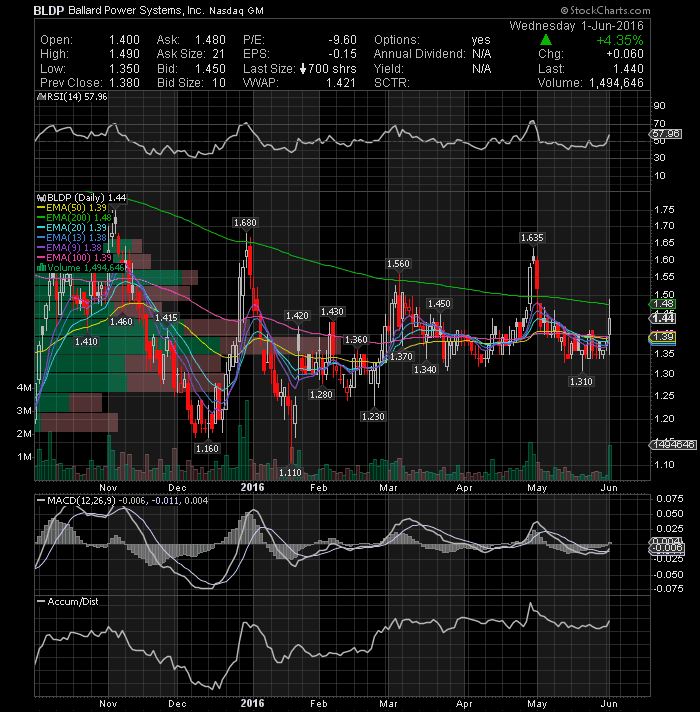700x712 pixels.
Task: Click the Open value 1.400
Action: pyautogui.click(x=124, y=40)
